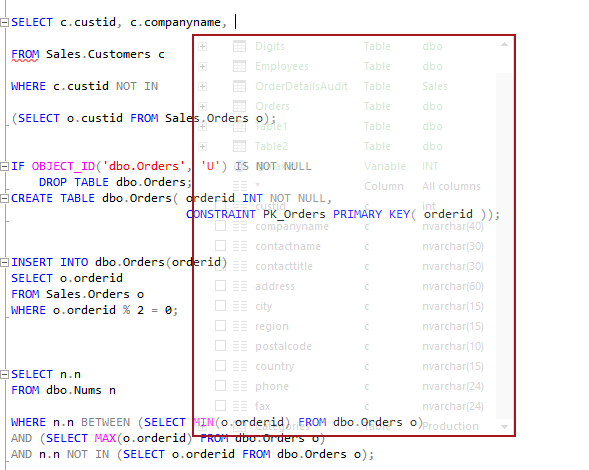Expand the Employees table node
Screen dimensions: 589x470
click(x=202, y=66)
